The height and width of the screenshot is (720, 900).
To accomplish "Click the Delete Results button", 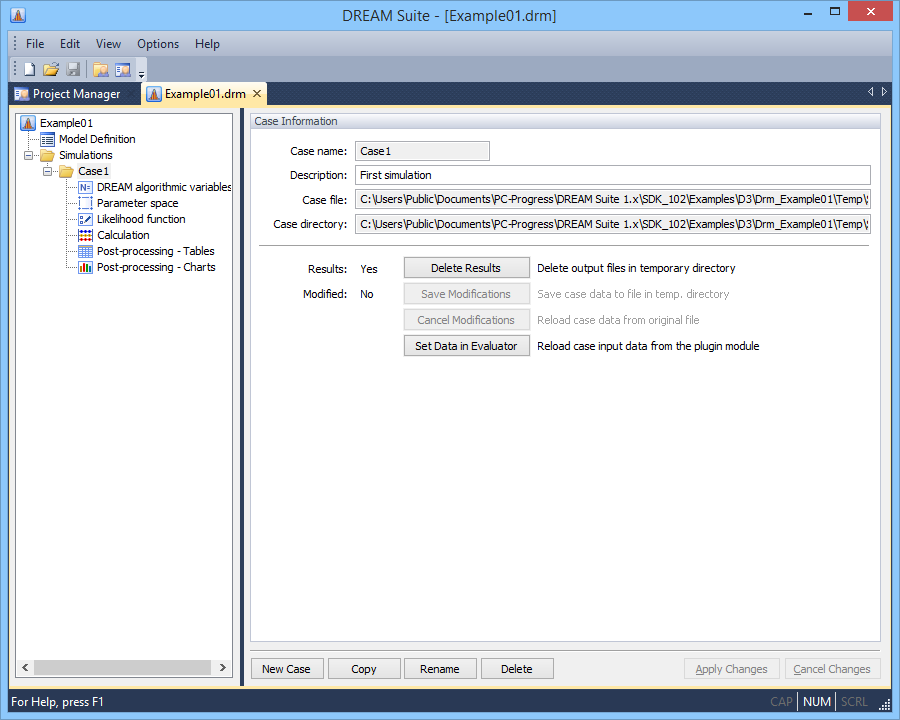I will [467, 268].
